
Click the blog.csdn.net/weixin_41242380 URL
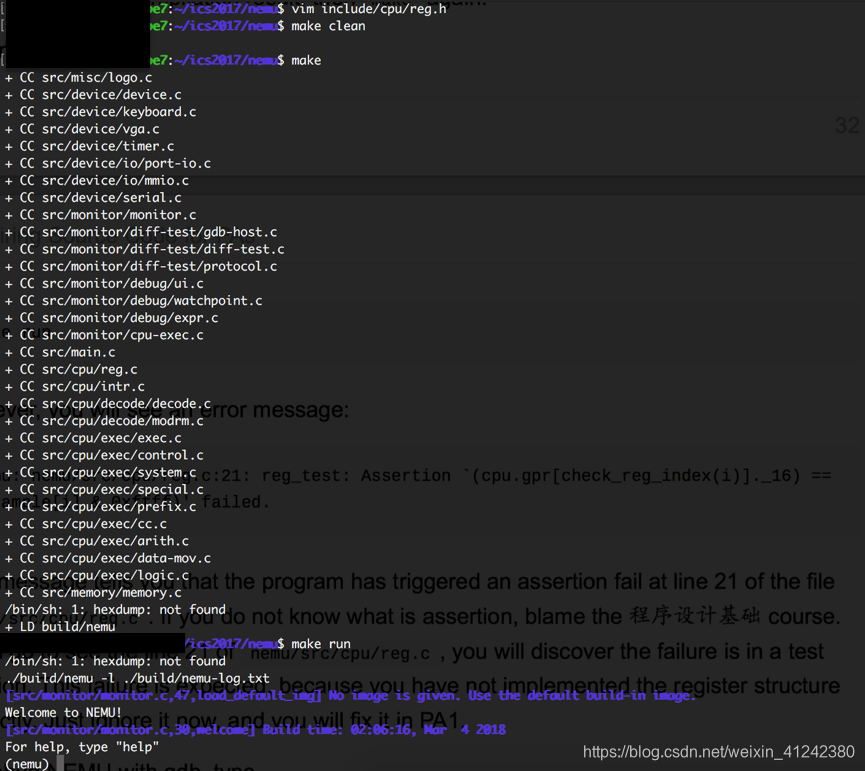click(719, 752)
